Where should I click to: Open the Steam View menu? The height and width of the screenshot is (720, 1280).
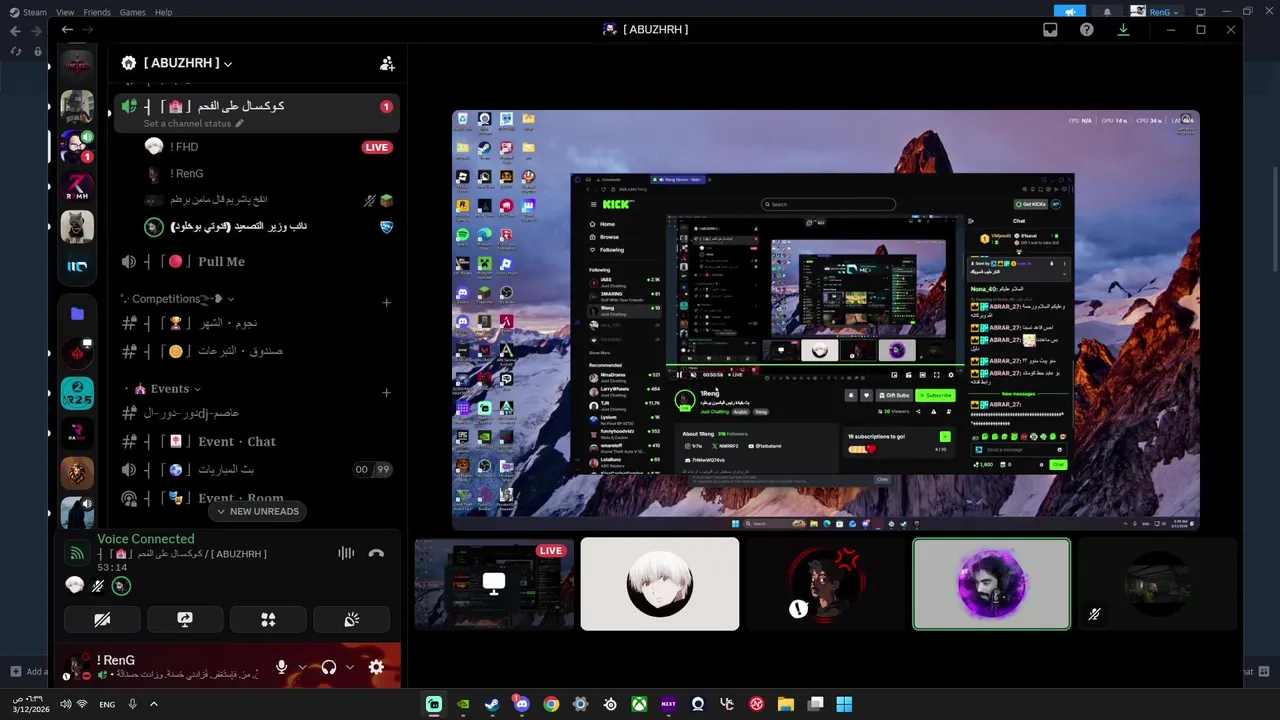click(65, 12)
